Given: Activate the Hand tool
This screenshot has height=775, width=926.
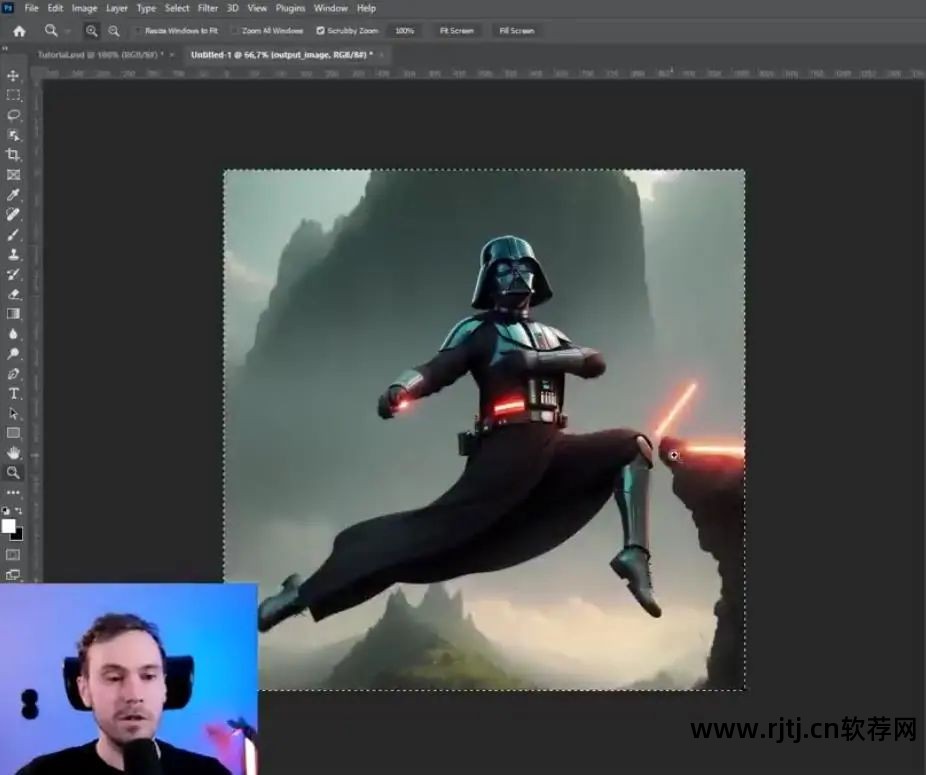Looking at the screenshot, I should click(13, 453).
